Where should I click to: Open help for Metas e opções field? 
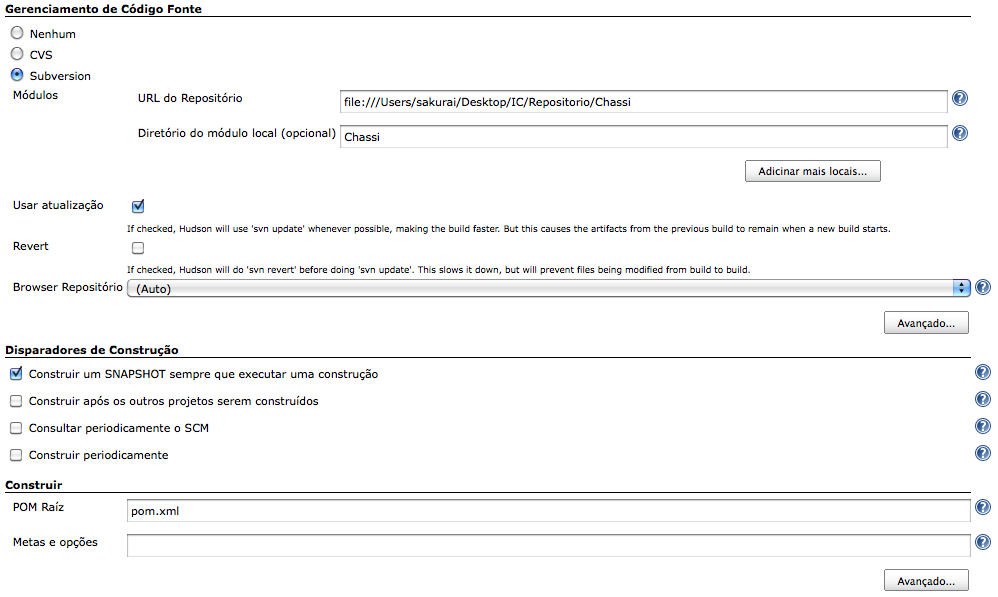(983, 542)
